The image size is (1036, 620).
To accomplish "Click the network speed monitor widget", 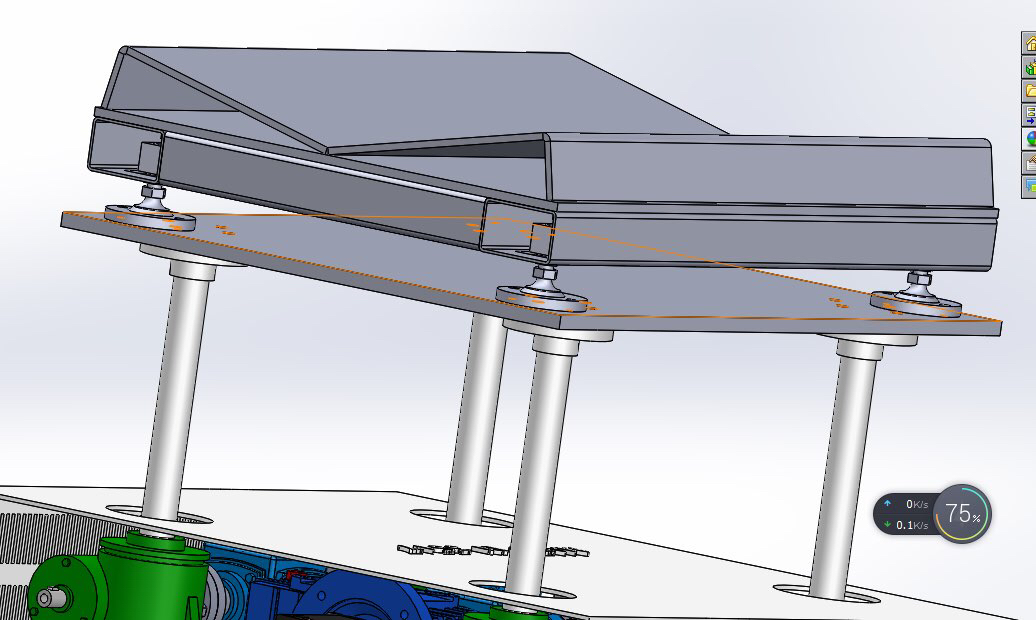I will (x=906, y=514).
